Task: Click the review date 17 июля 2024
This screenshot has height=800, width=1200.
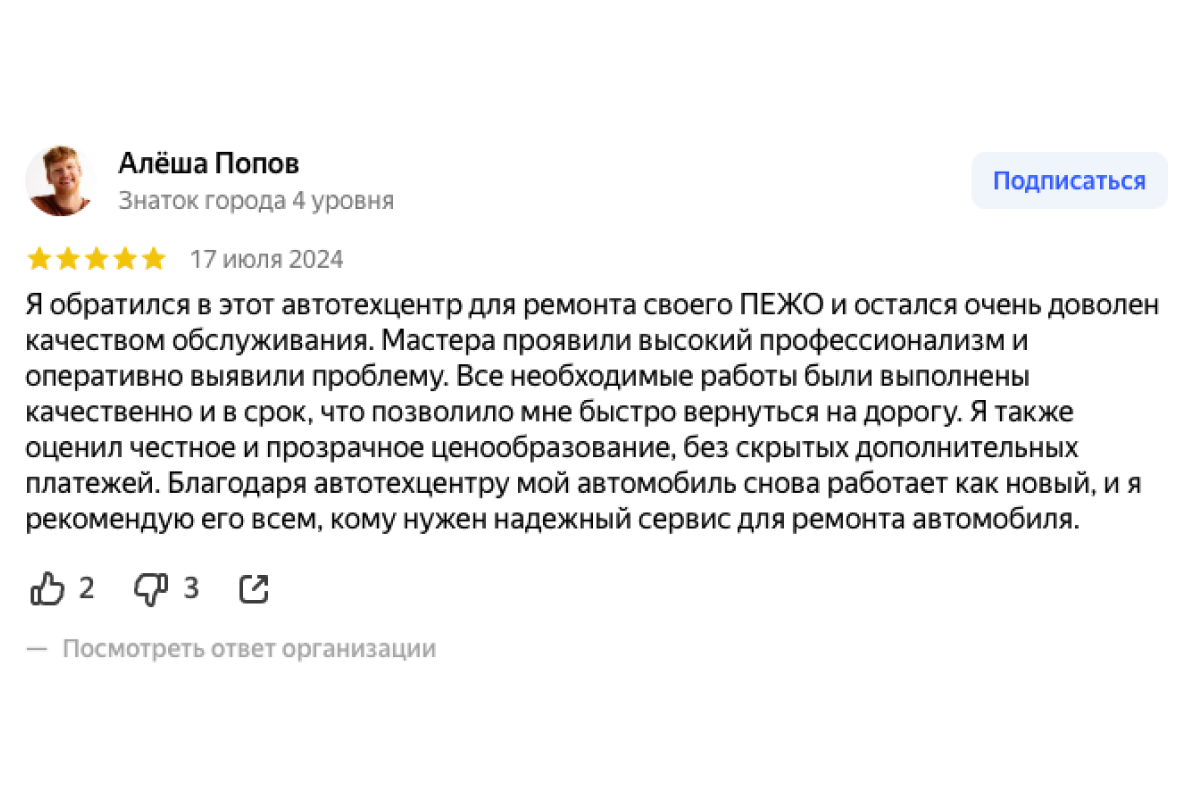Action: [267, 260]
